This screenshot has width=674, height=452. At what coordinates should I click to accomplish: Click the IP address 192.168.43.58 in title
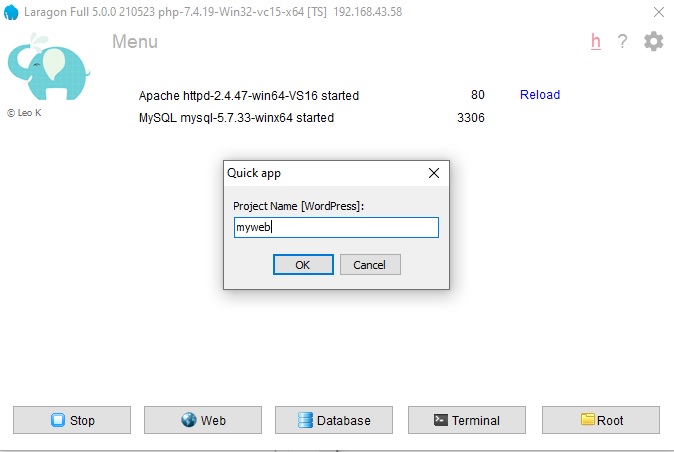[x=368, y=12]
